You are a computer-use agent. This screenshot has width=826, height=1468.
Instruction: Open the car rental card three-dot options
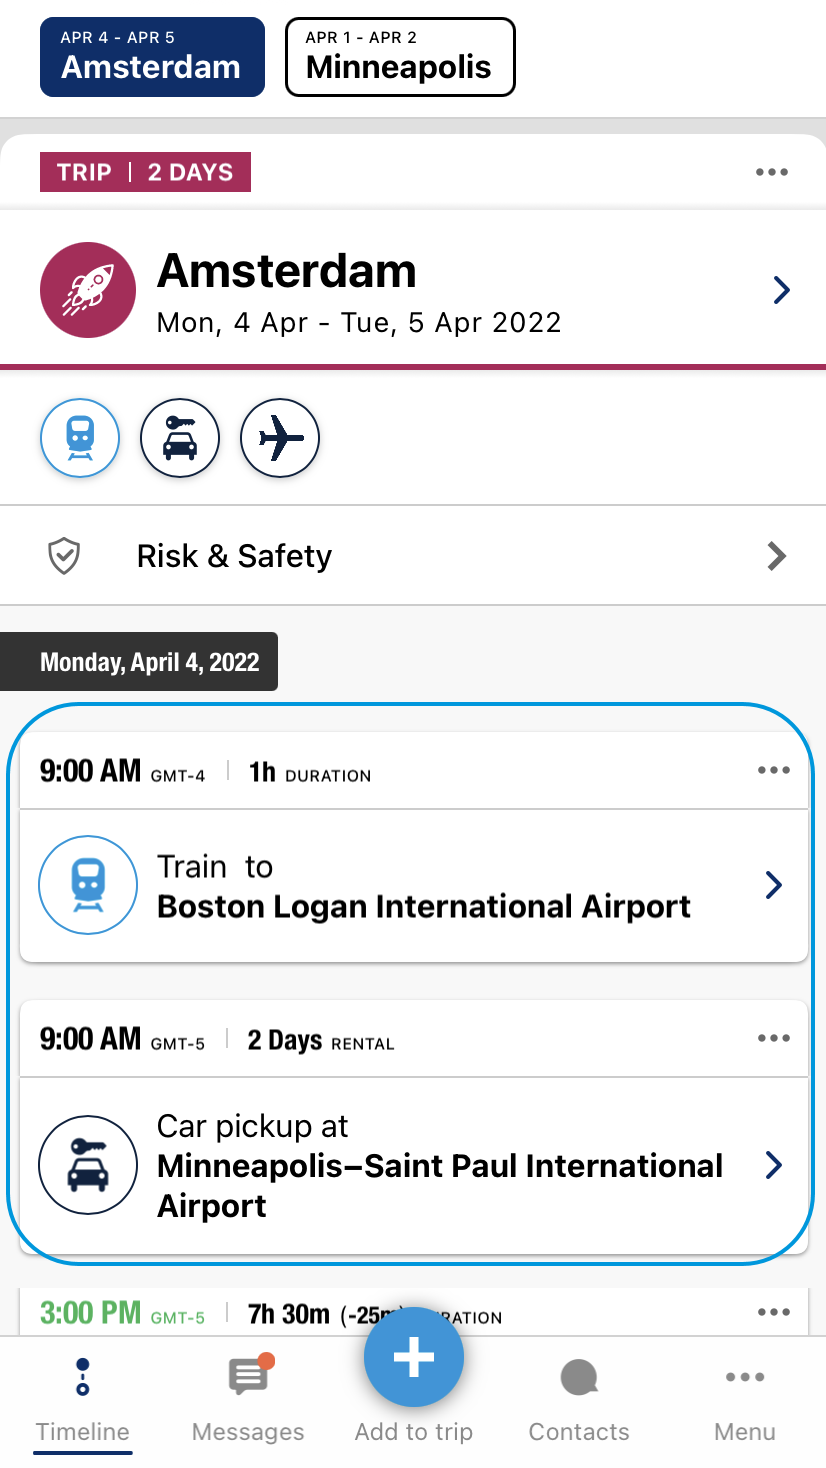[774, 1038]
